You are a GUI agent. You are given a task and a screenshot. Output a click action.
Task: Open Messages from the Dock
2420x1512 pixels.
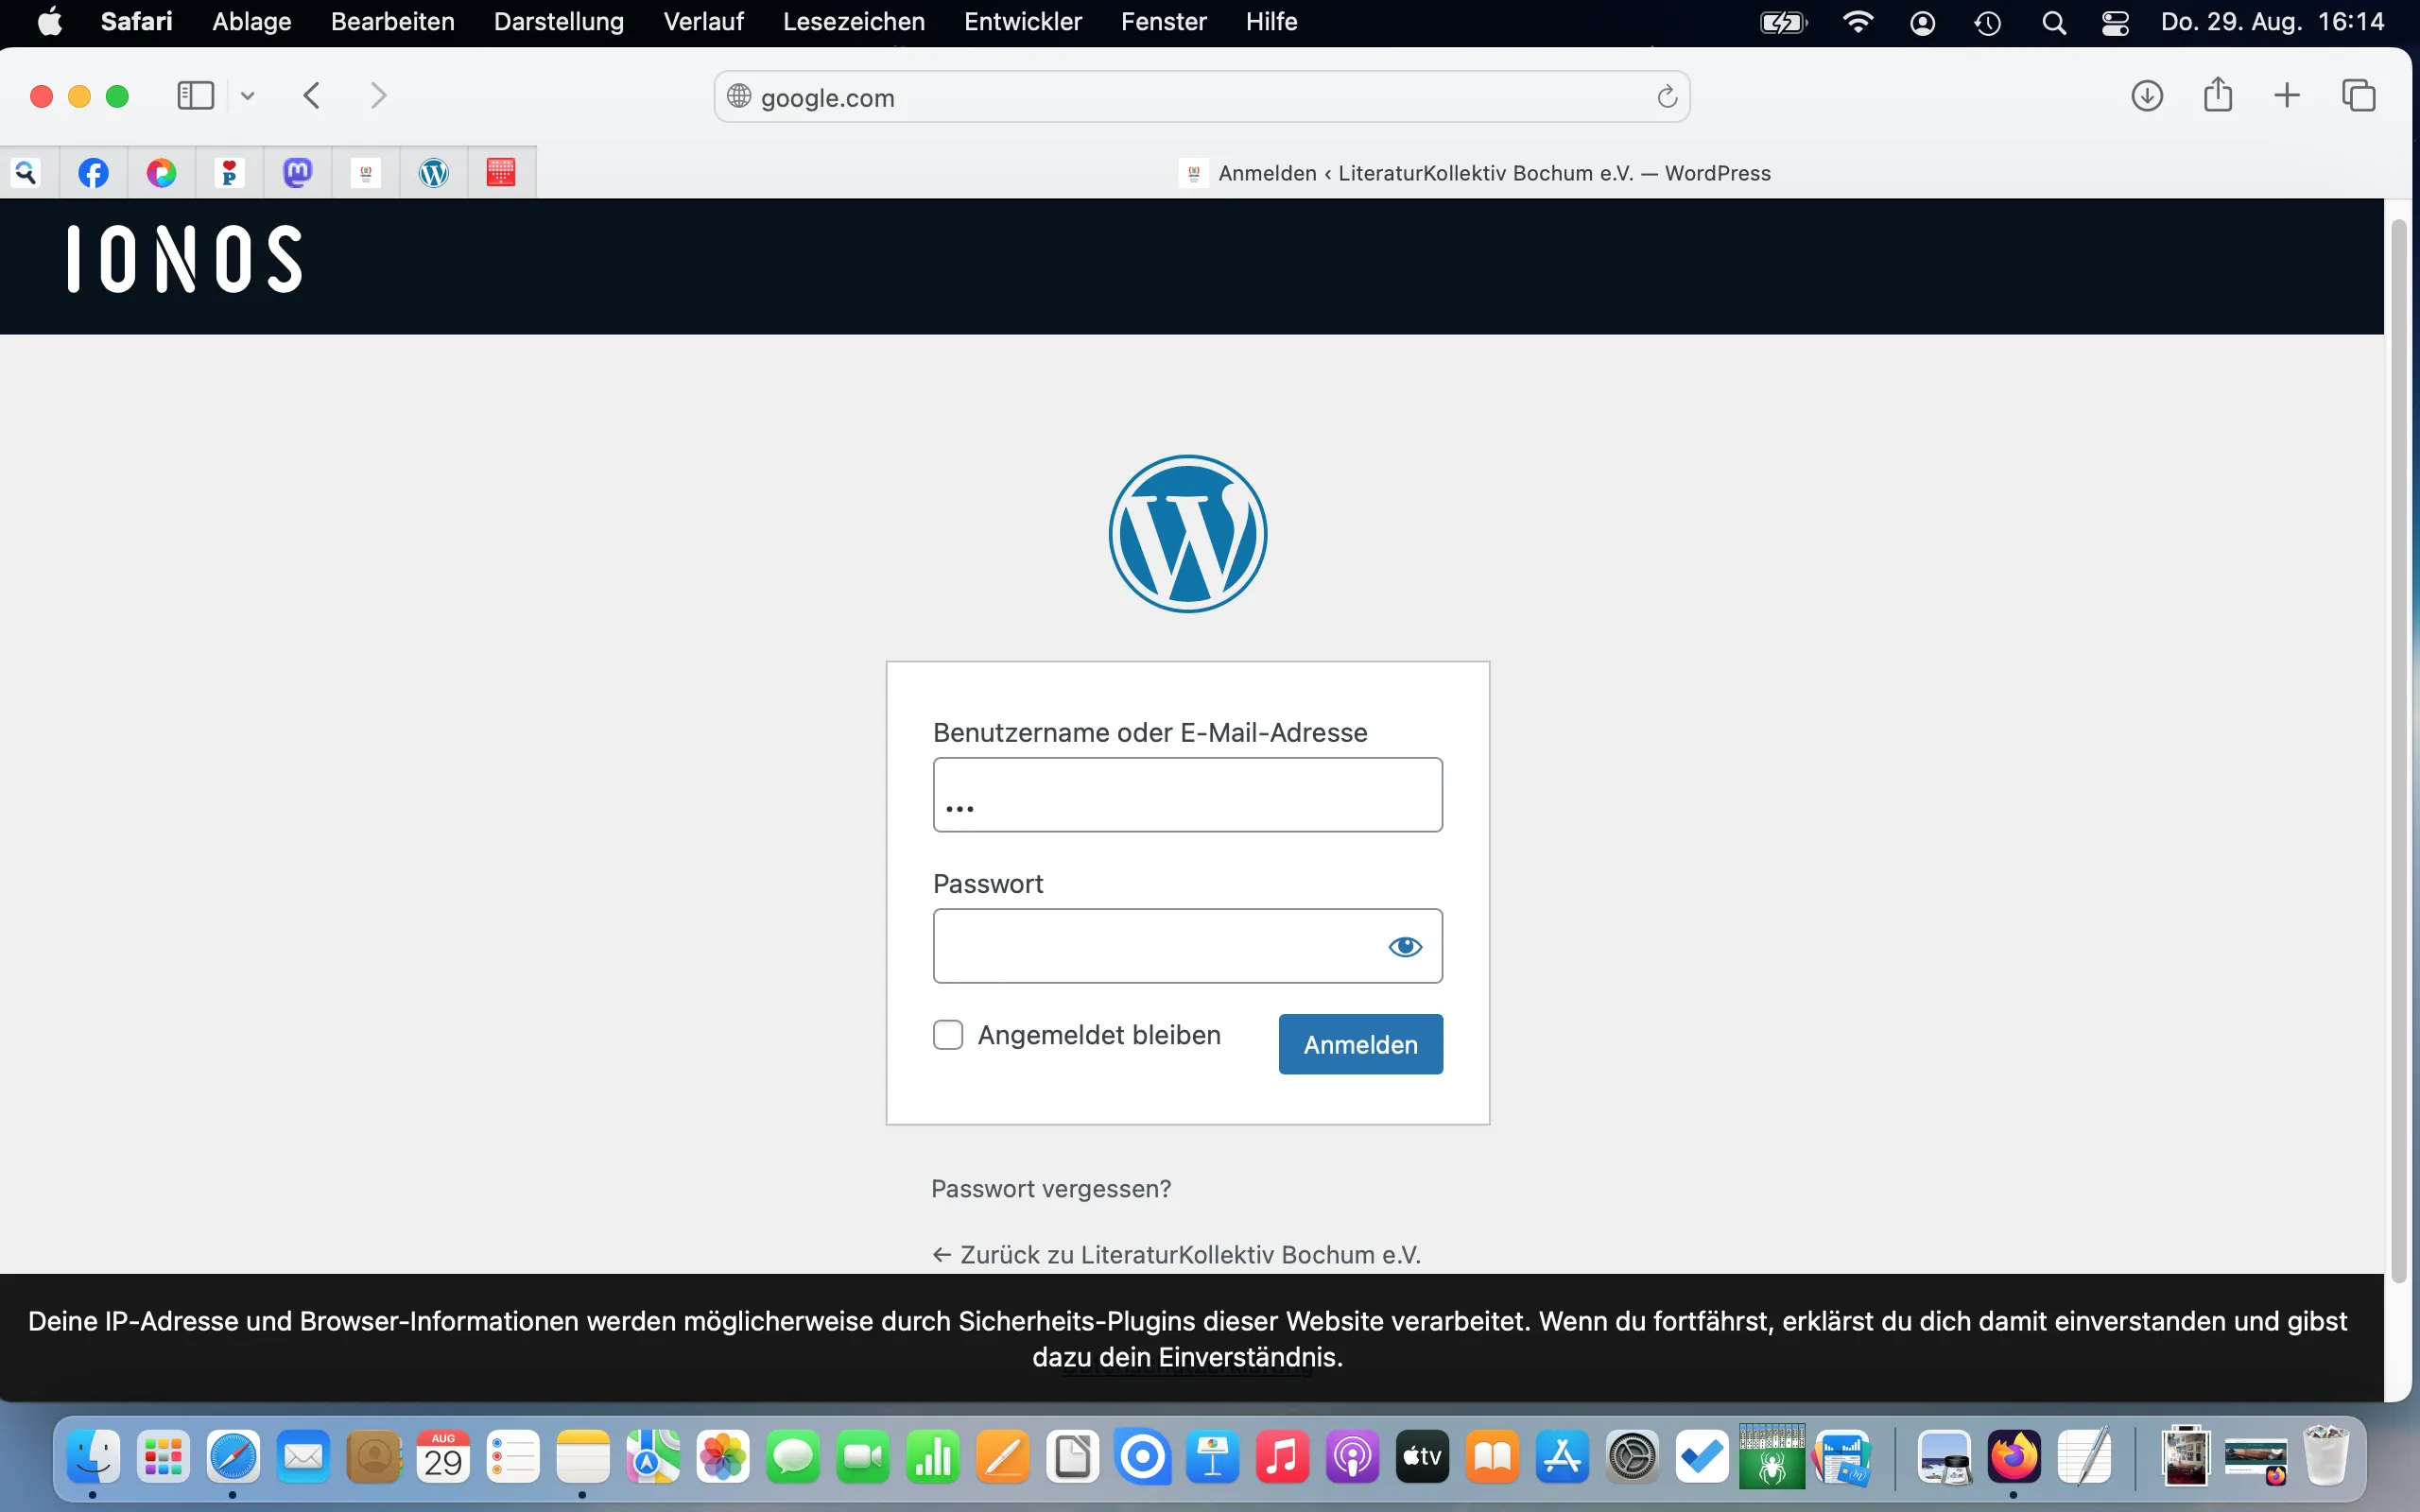pyautogui.click(x=793, y=1457)
